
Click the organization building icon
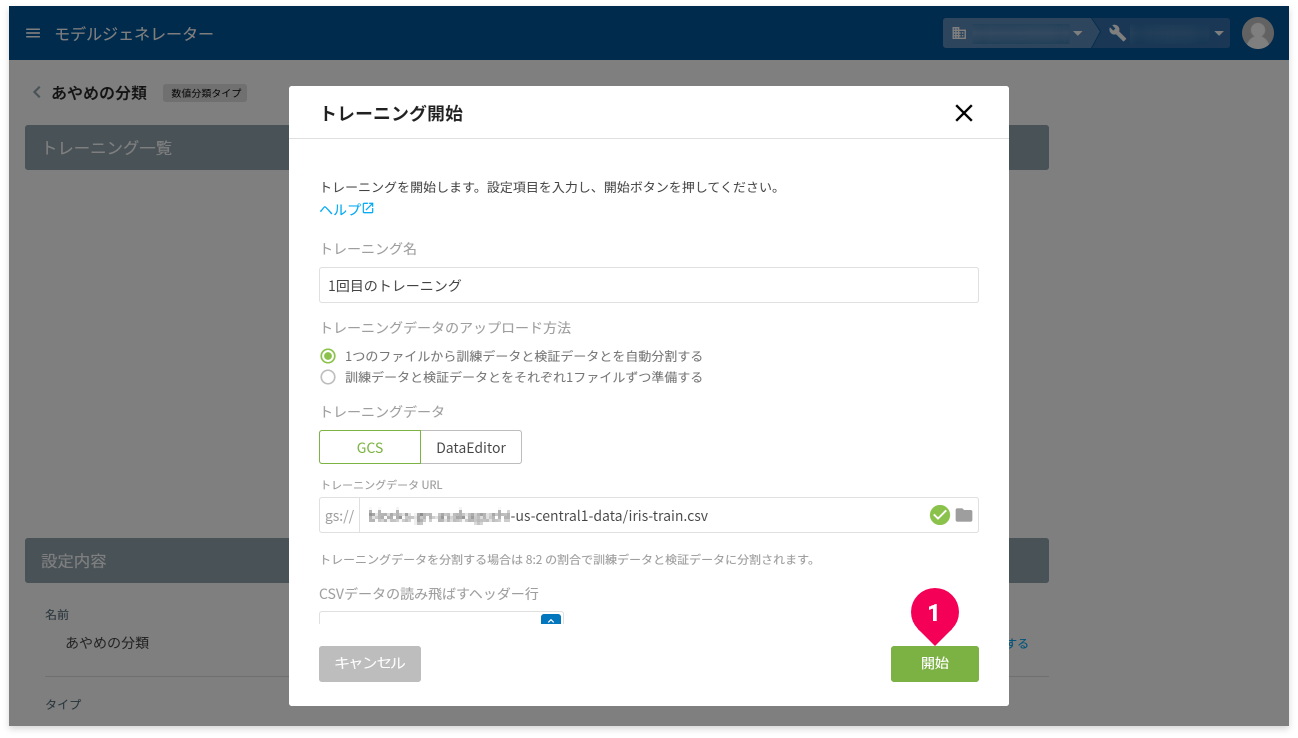(x=959, y=33)
